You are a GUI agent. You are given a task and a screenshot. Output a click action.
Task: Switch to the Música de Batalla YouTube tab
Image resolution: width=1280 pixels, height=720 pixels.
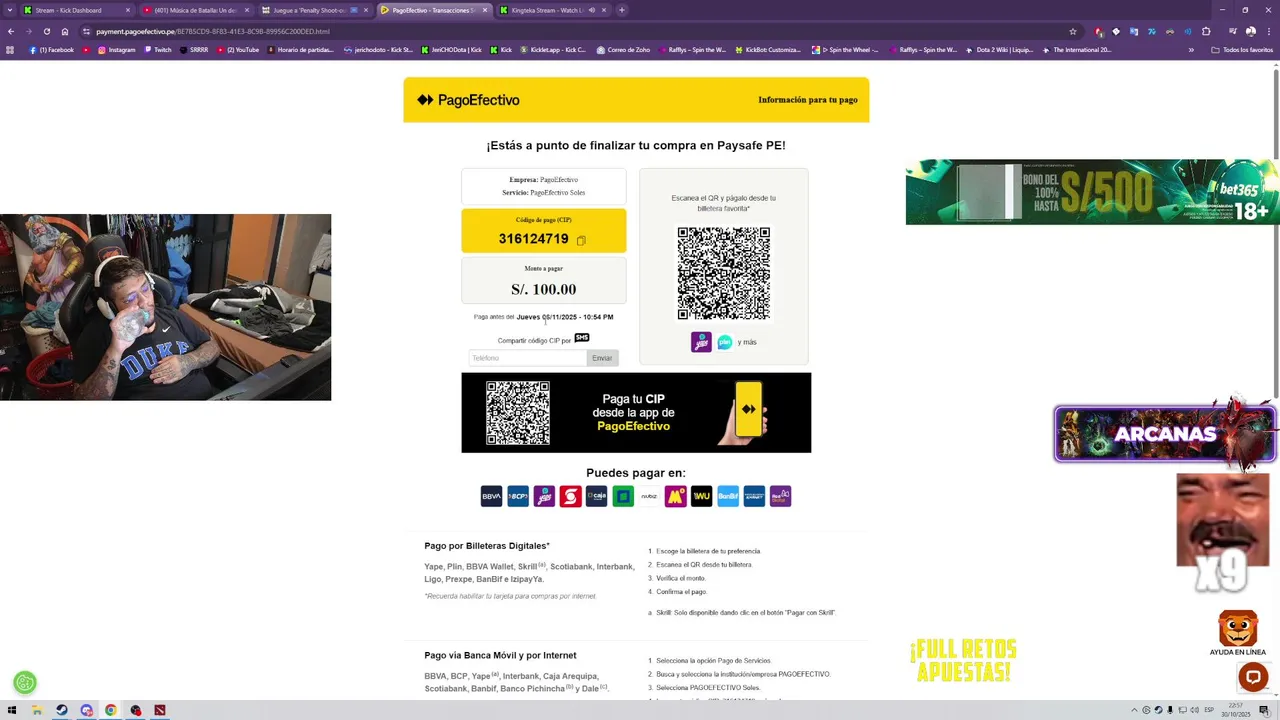(195, 10)
